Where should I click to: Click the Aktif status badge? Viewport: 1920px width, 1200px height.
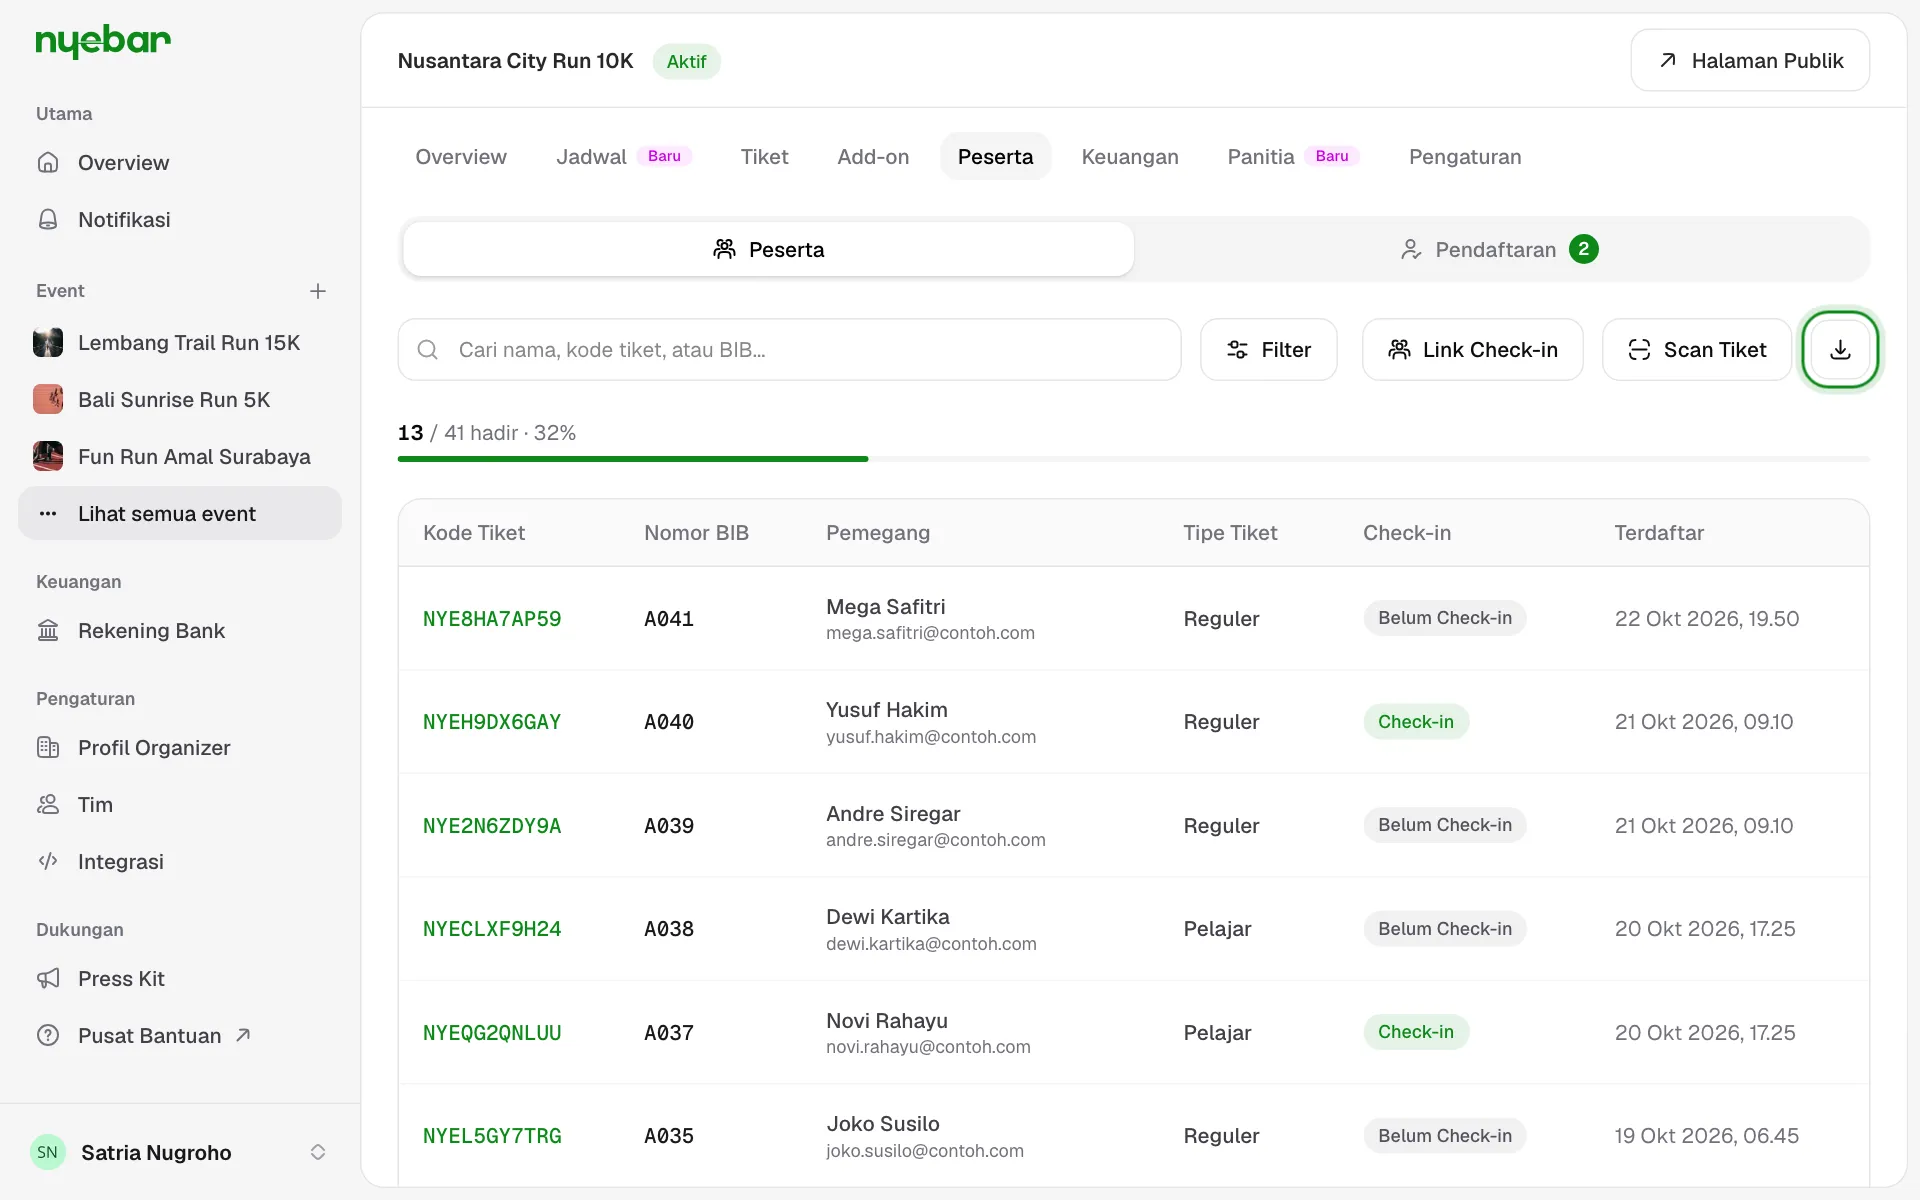click(686, 61)
